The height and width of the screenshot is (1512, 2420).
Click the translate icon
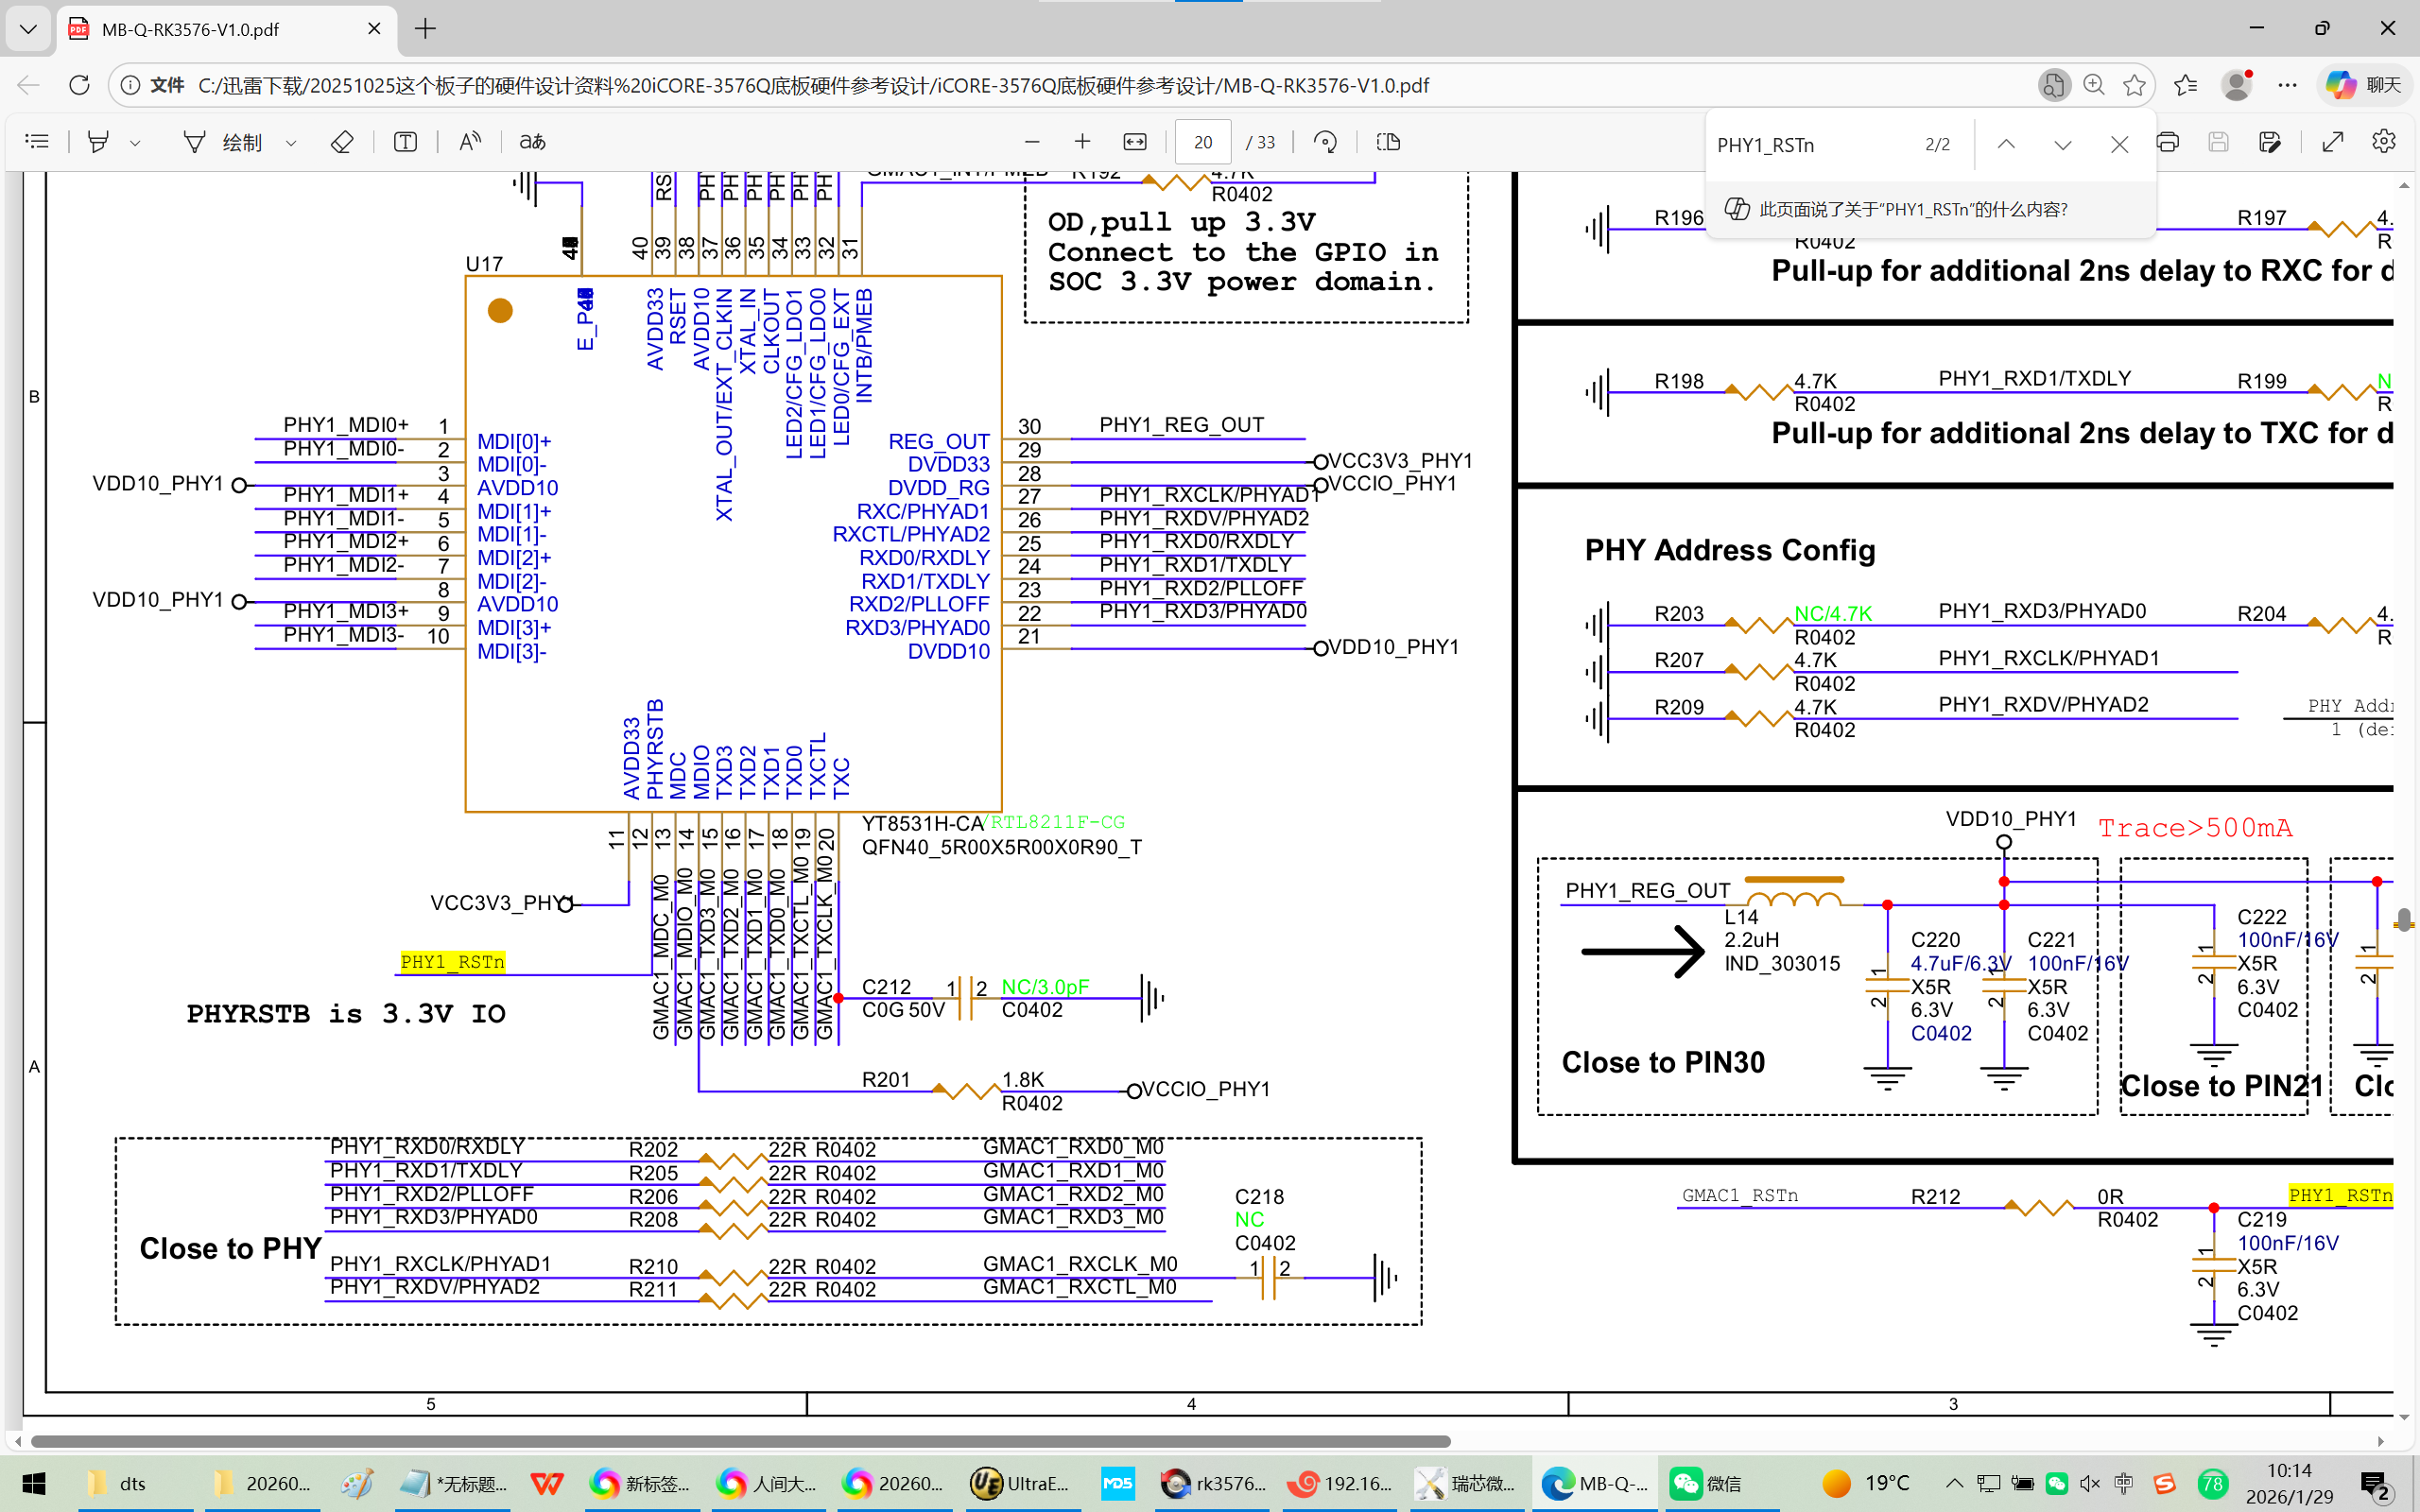click(x=532, y=142)
